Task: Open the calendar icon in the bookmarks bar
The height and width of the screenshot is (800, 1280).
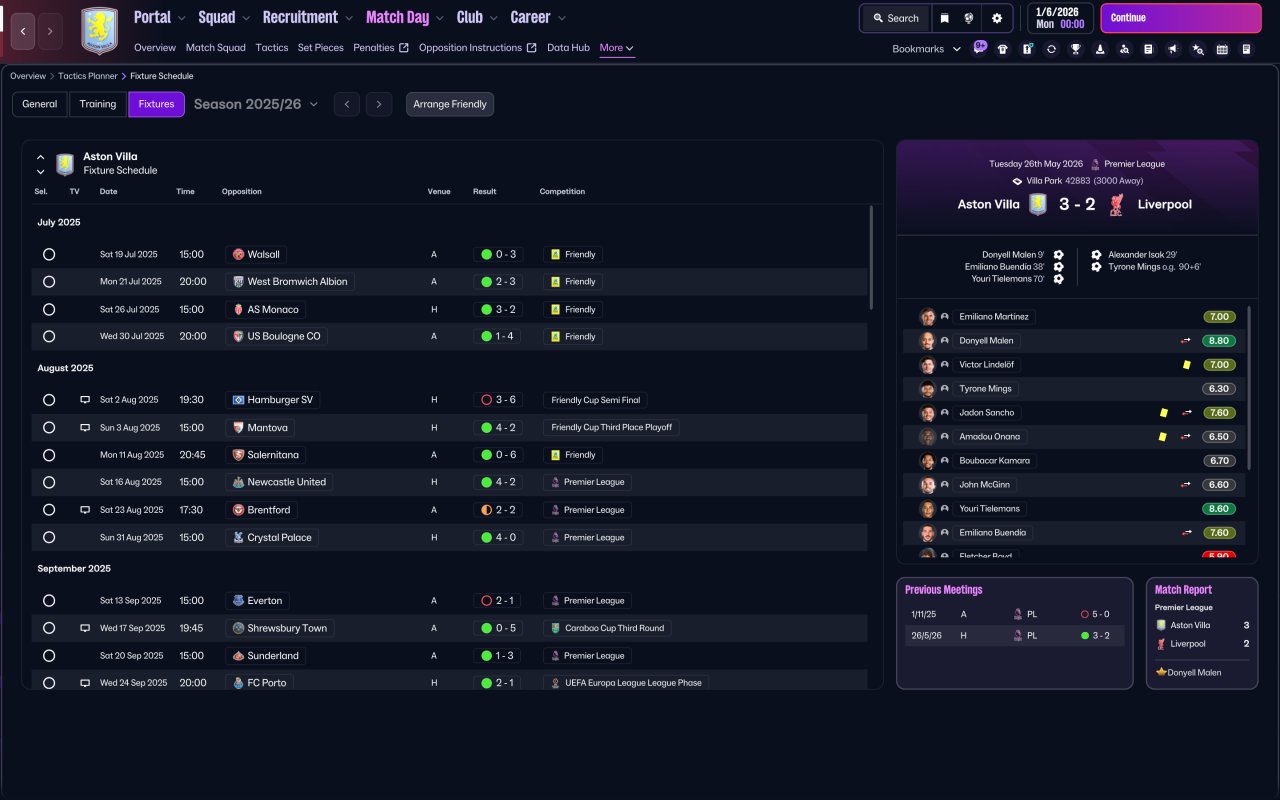Action: 1222,49
